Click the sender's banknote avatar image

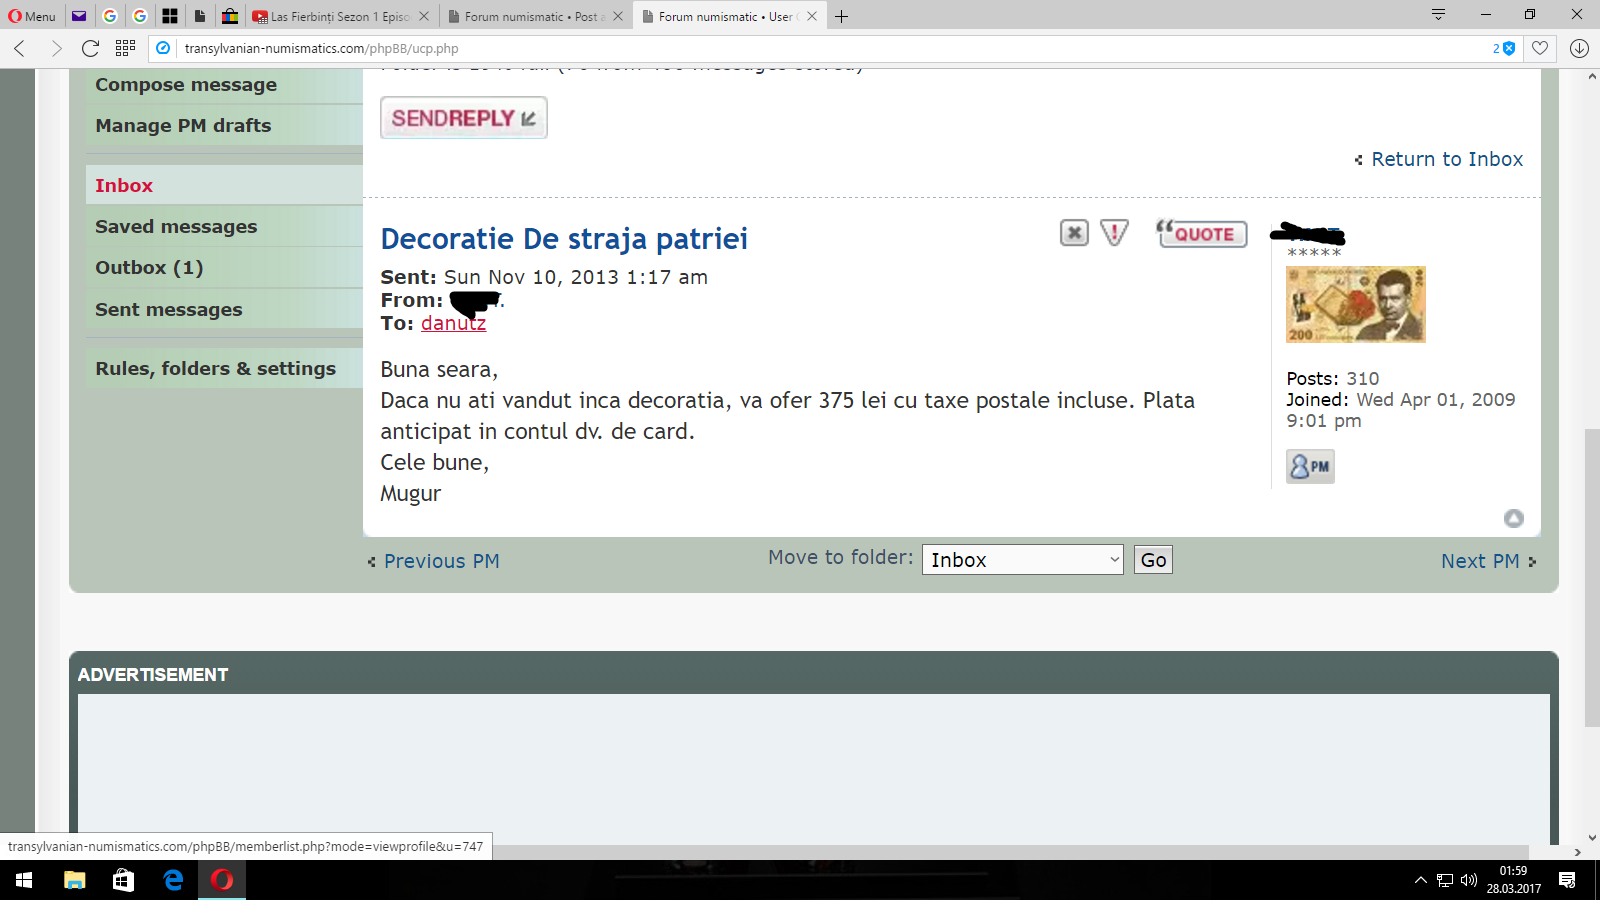coord(1355,305)
